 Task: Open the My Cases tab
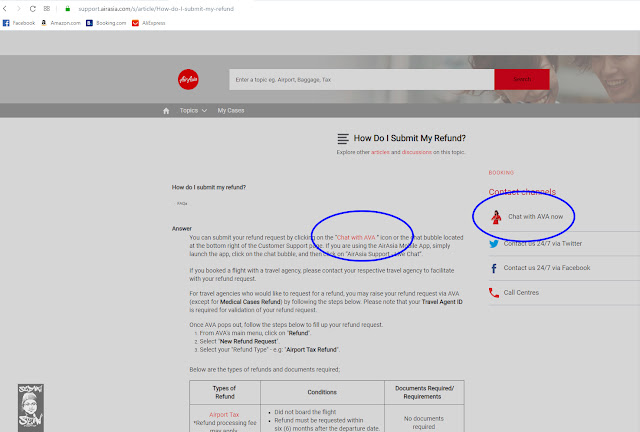coord(231,111)
